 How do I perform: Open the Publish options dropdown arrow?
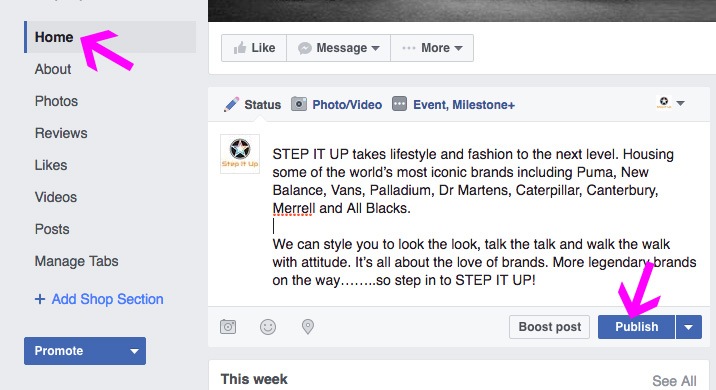pyautogui.click(x=689, y=327)
